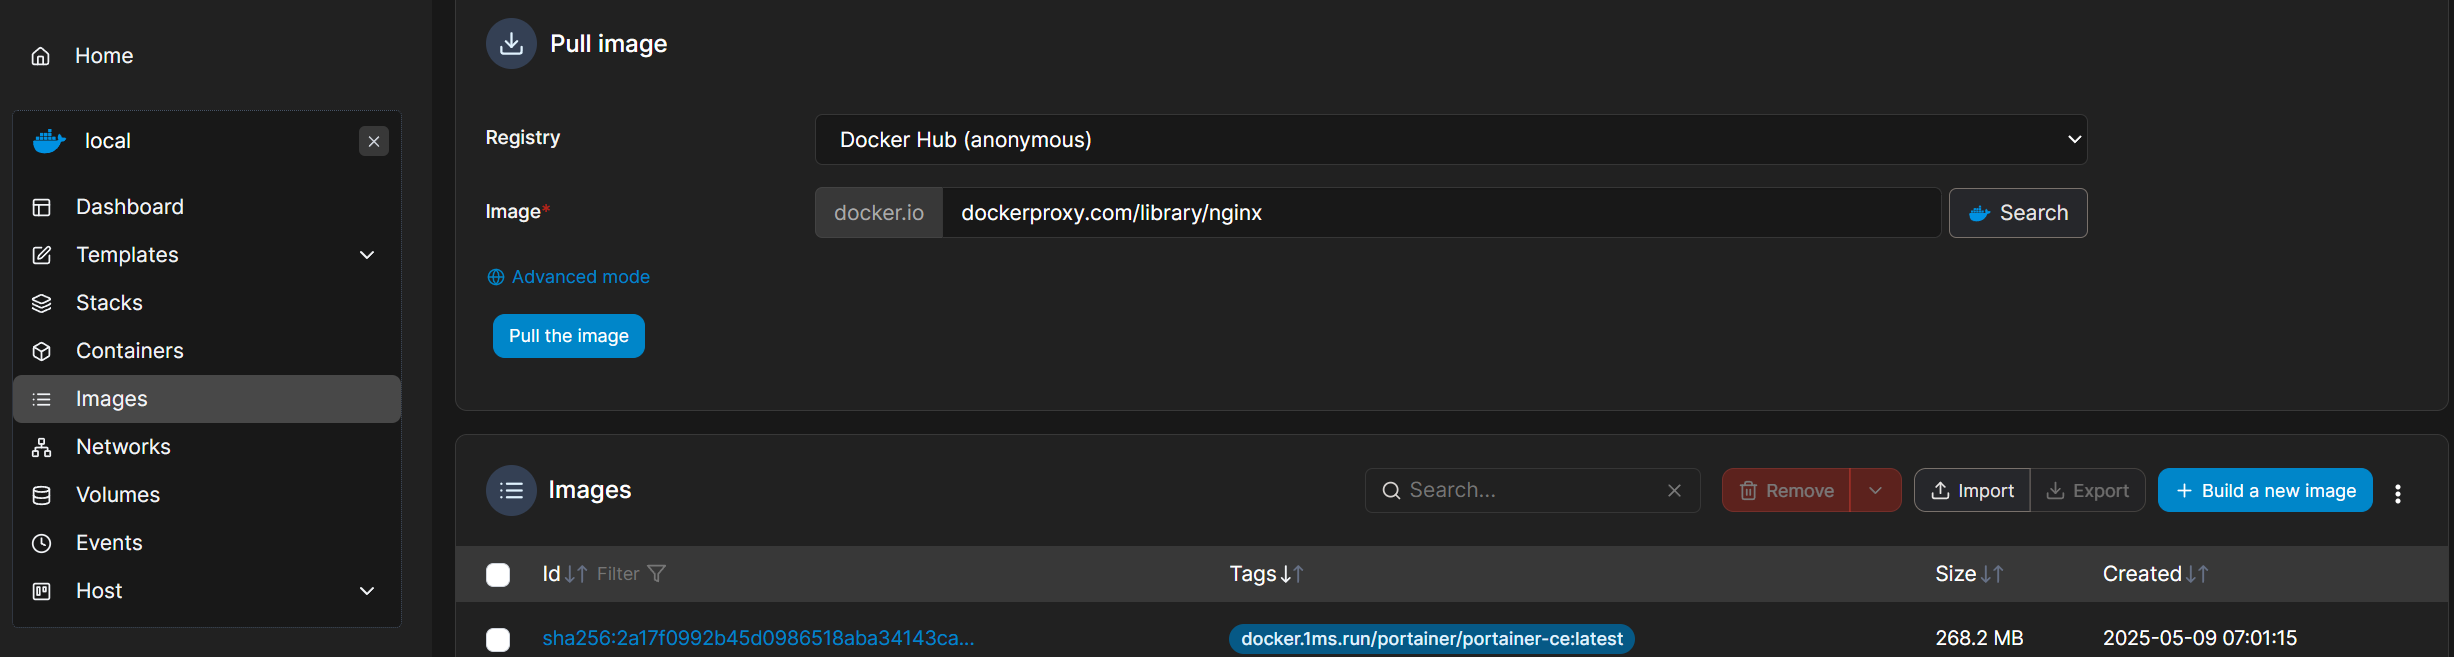Focus the Image name input field
This screenshot has width=2454, height=657.
point(1441,213)
